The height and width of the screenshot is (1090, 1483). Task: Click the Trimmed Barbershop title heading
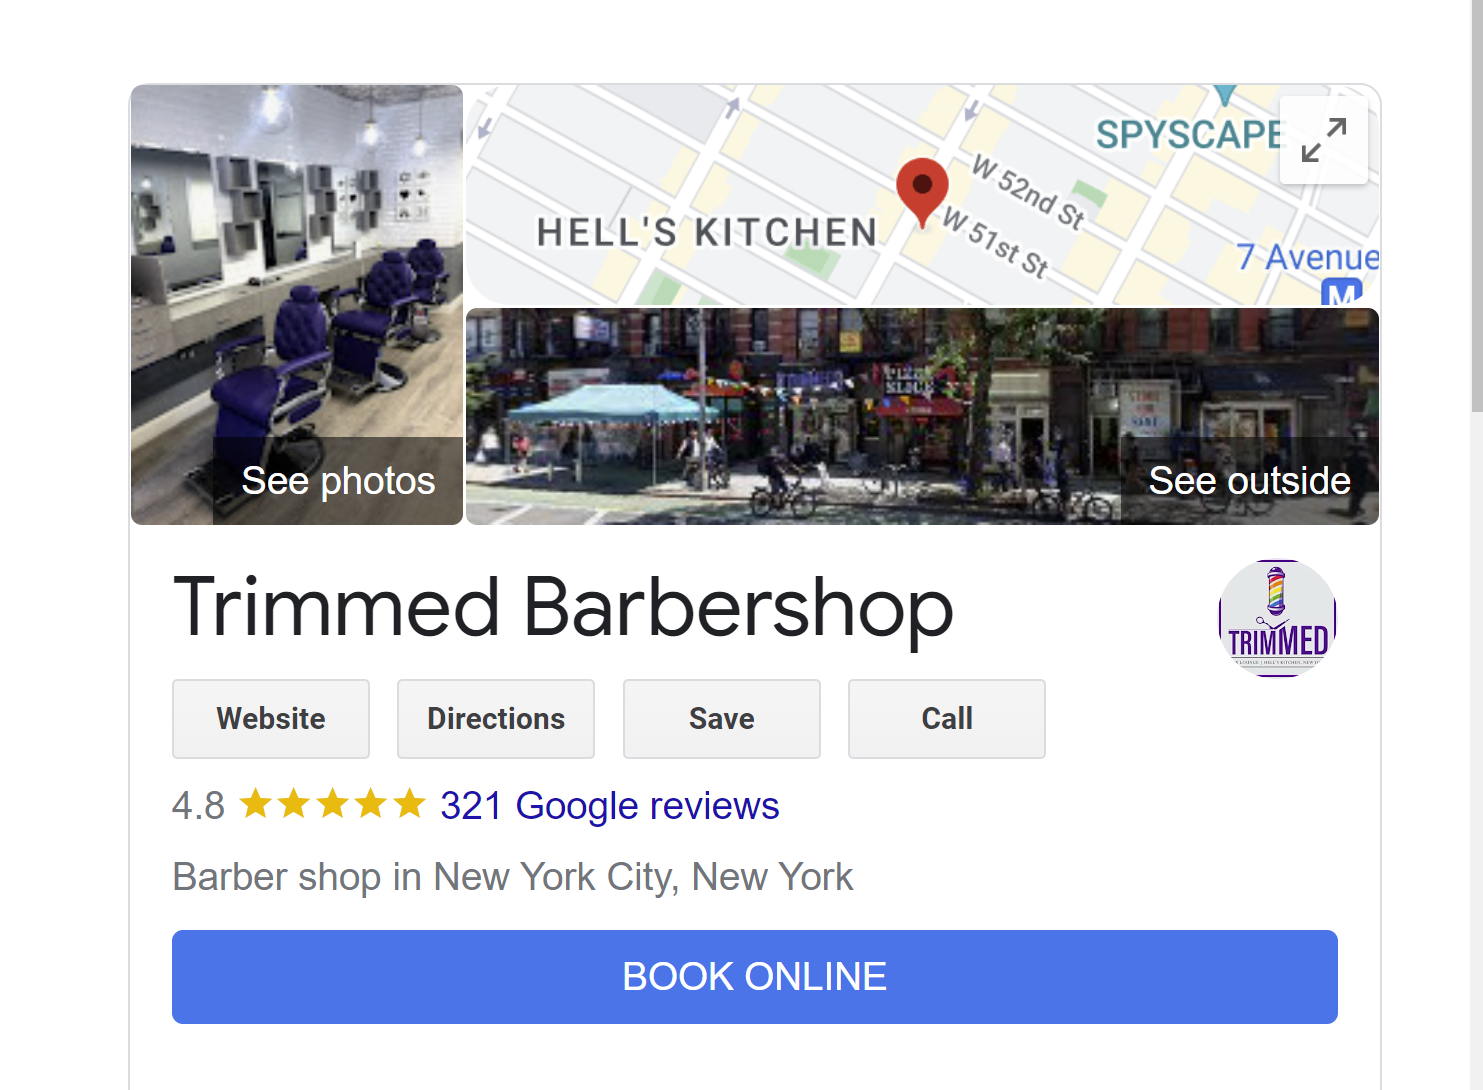coord(563,607)
